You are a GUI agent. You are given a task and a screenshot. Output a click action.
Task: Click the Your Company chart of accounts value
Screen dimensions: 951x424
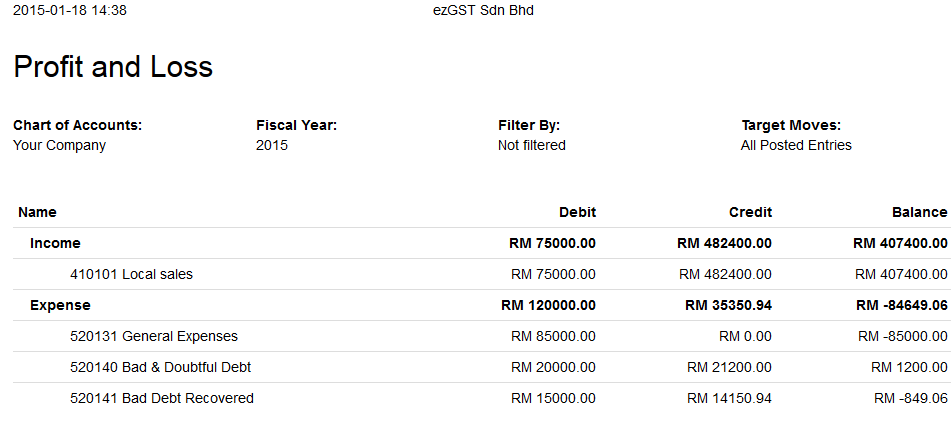pos(59,145)
